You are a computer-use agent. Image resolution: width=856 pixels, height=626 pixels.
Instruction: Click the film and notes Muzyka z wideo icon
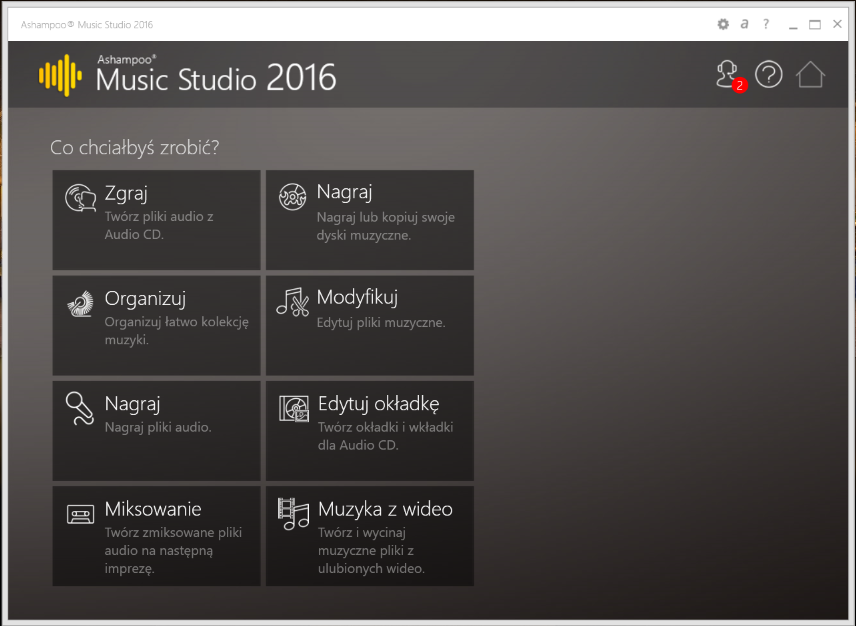(293, 514)
